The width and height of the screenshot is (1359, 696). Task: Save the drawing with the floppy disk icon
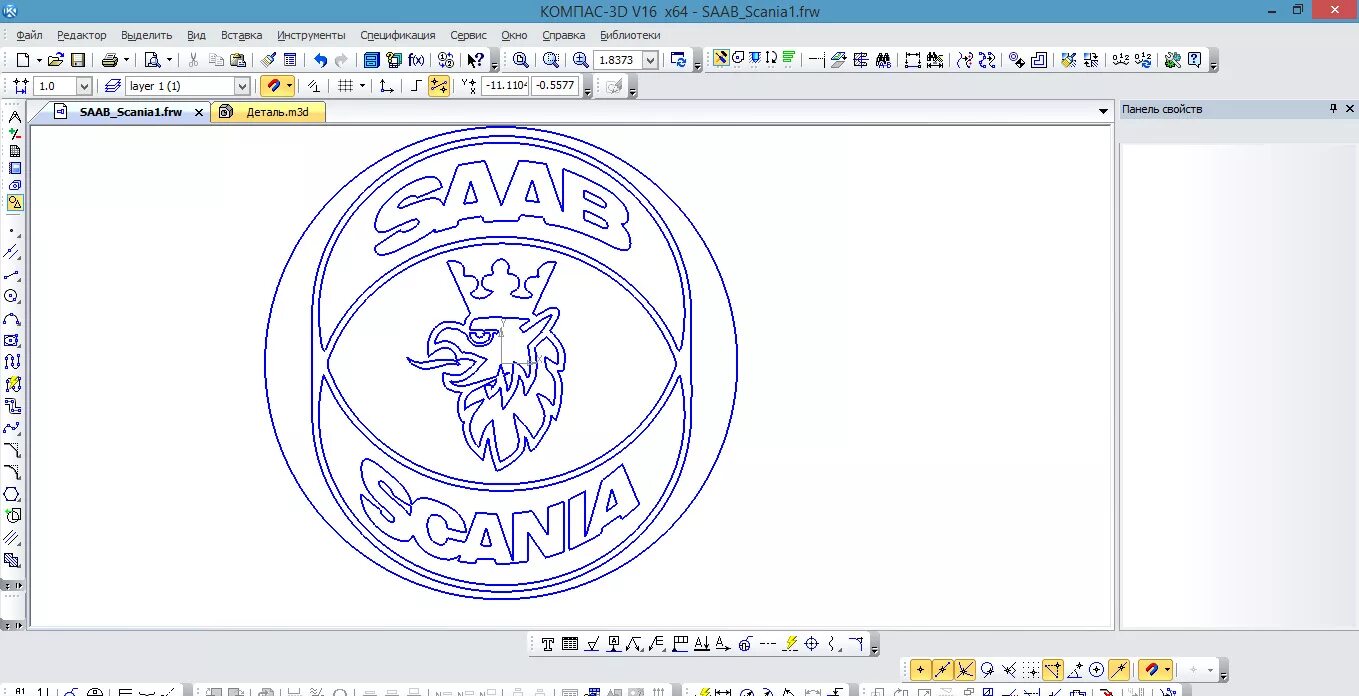point(78,60)
